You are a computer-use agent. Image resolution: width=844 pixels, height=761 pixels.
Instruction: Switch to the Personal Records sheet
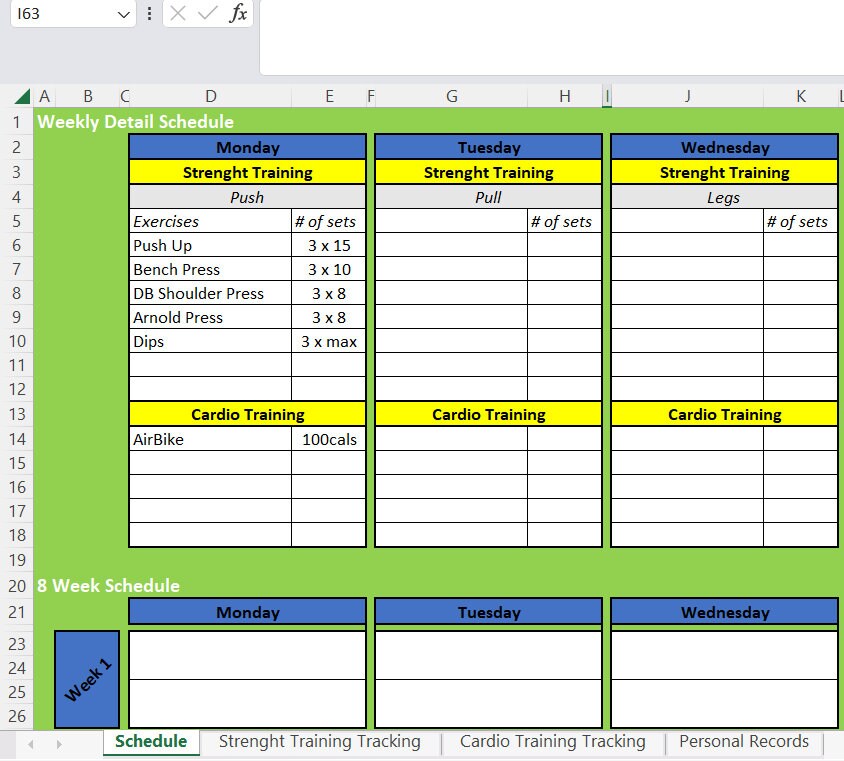pos(743,742)
